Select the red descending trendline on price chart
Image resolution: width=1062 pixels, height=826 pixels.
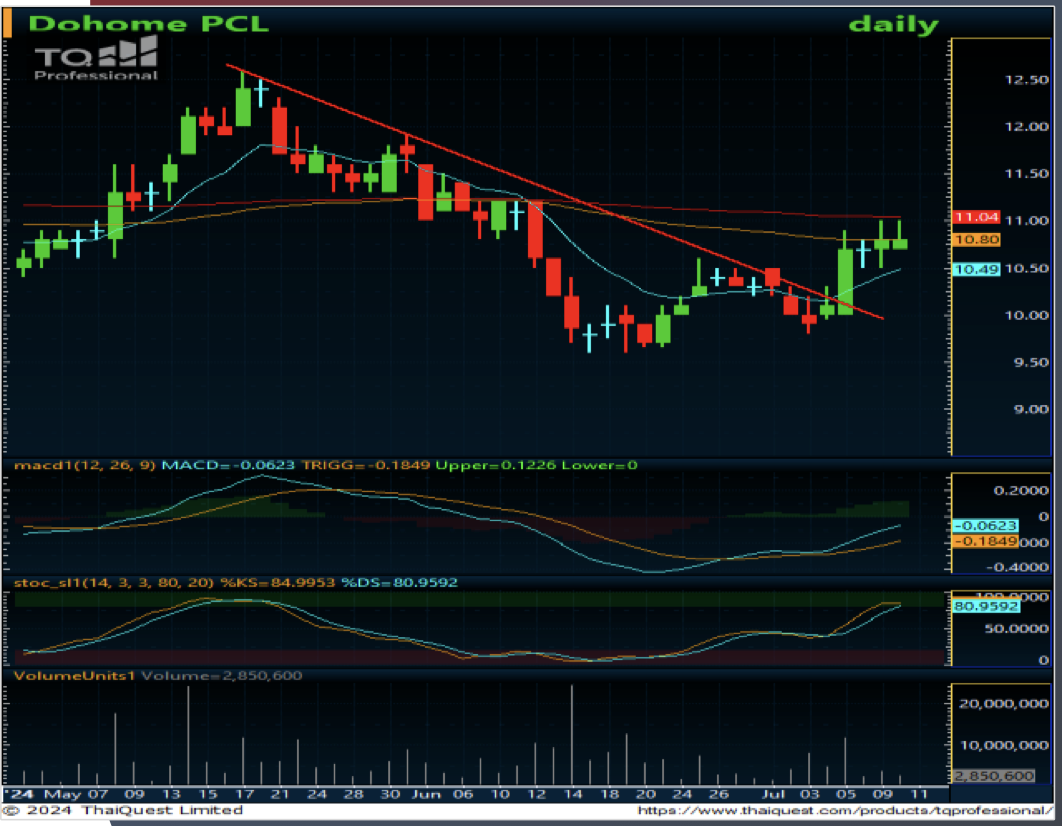coord(555,192)
